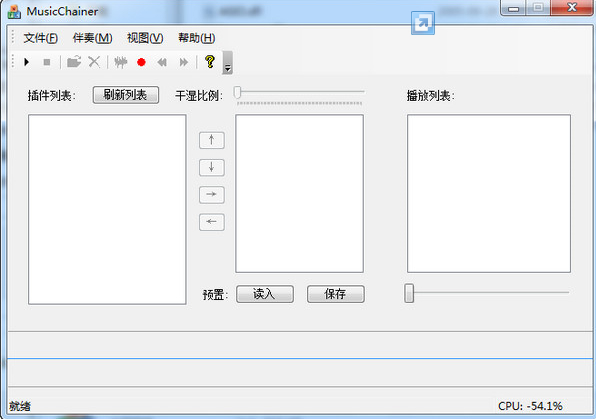Start playback with the play icon
The height and width of the screenshot is (419, 596).
(27, 62)
